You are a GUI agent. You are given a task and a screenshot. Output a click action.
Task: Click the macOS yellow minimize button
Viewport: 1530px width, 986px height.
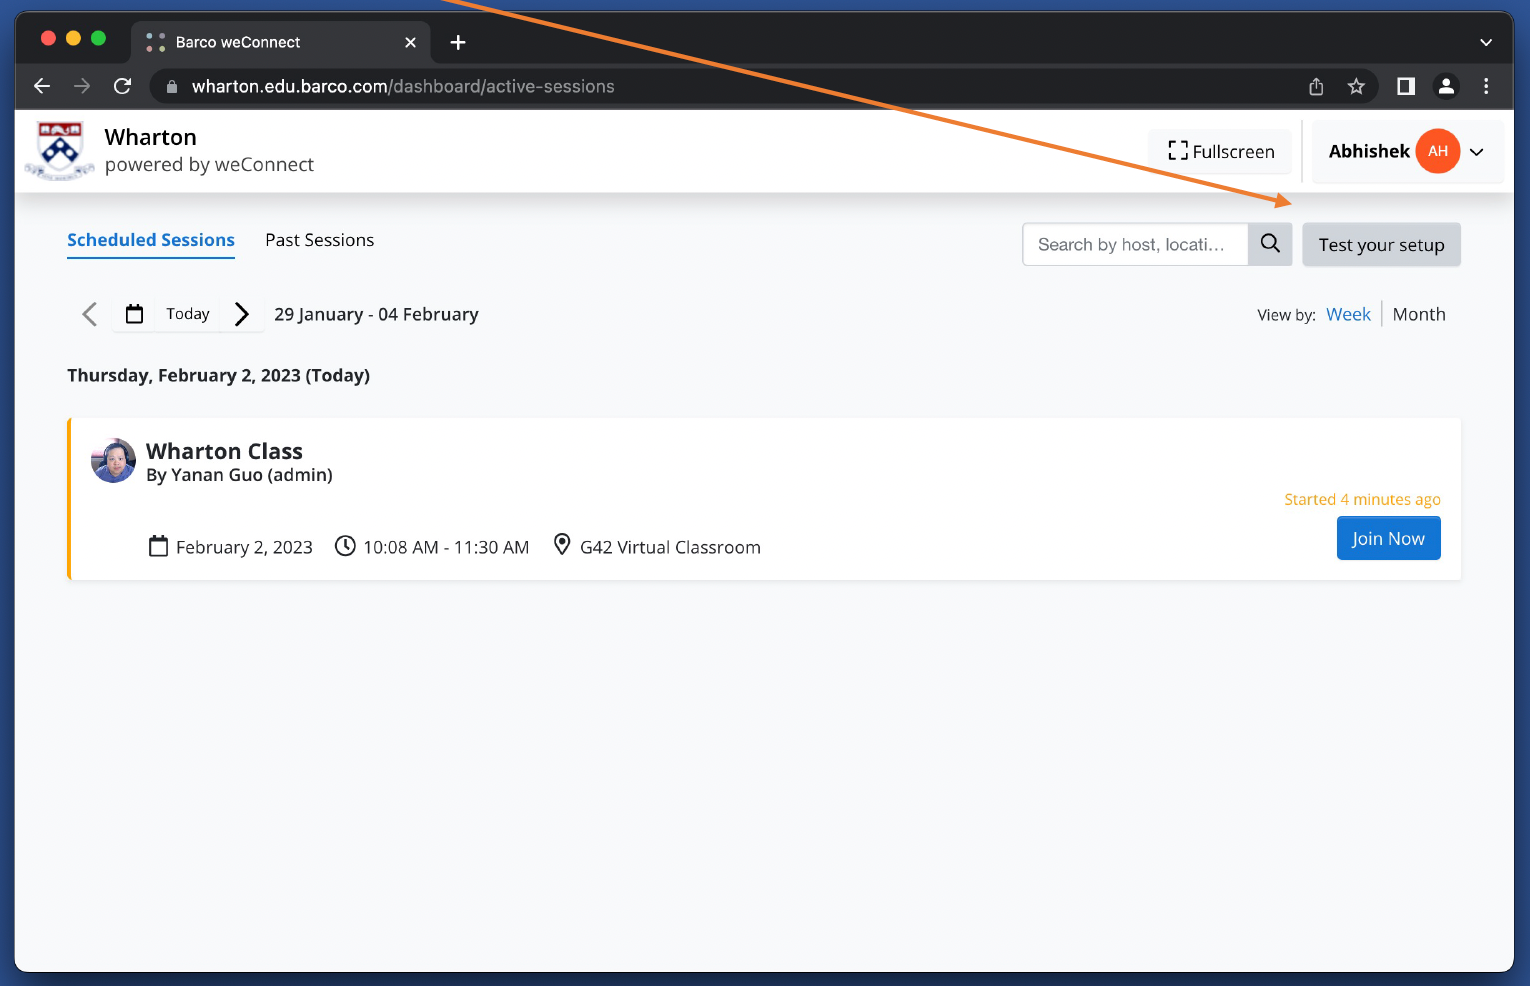point(73,38)
